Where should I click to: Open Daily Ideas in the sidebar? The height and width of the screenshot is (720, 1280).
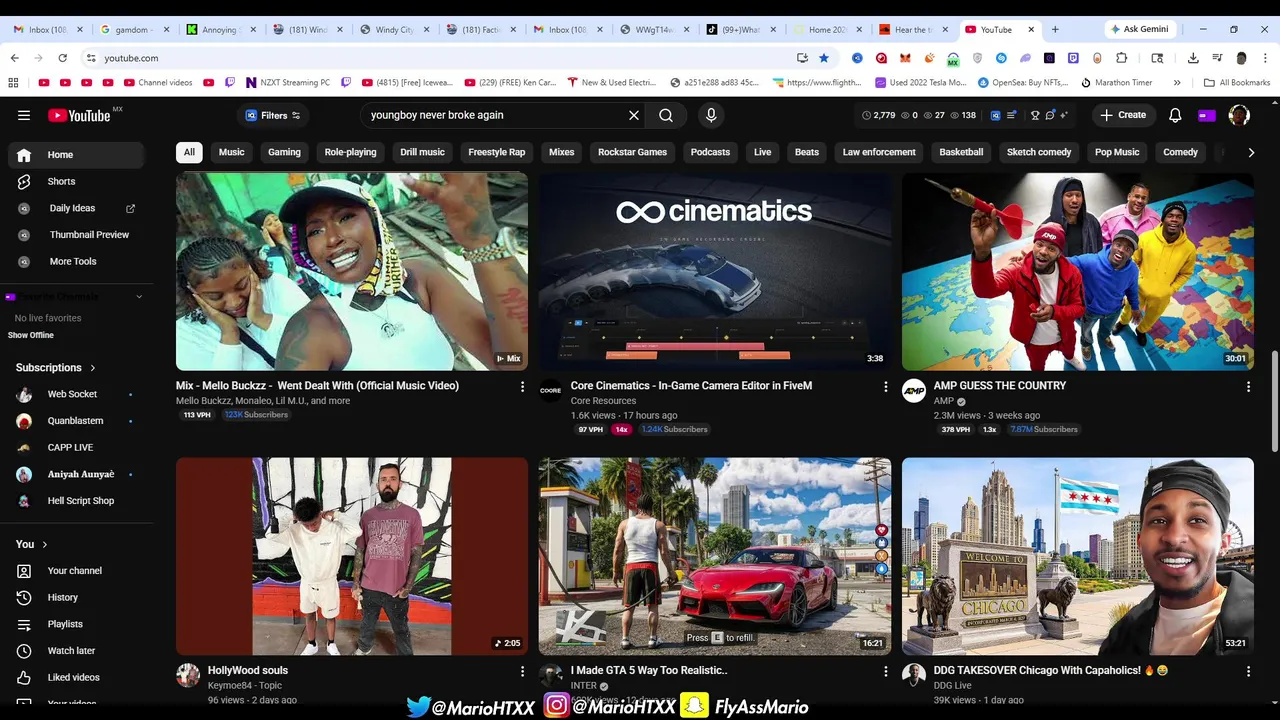click(77, 208)
